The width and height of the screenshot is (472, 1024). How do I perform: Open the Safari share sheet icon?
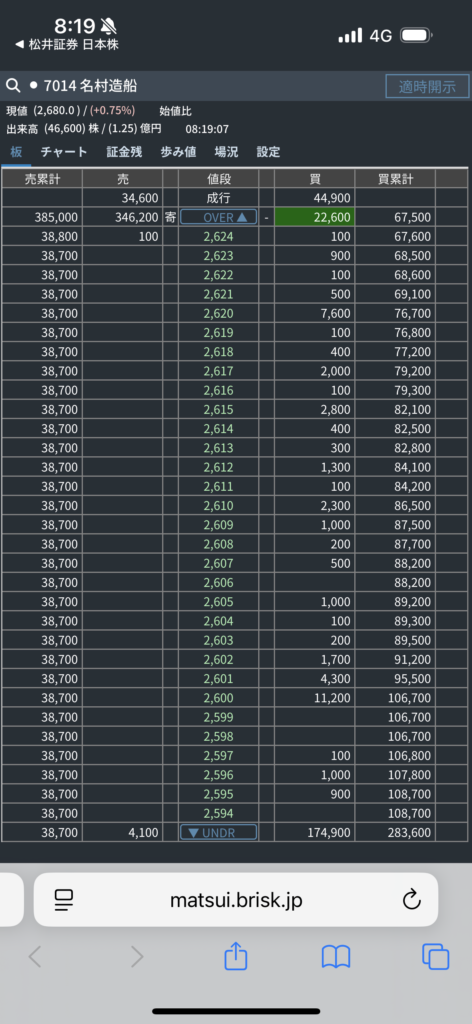pyautogui.click(x=236, y=957)
